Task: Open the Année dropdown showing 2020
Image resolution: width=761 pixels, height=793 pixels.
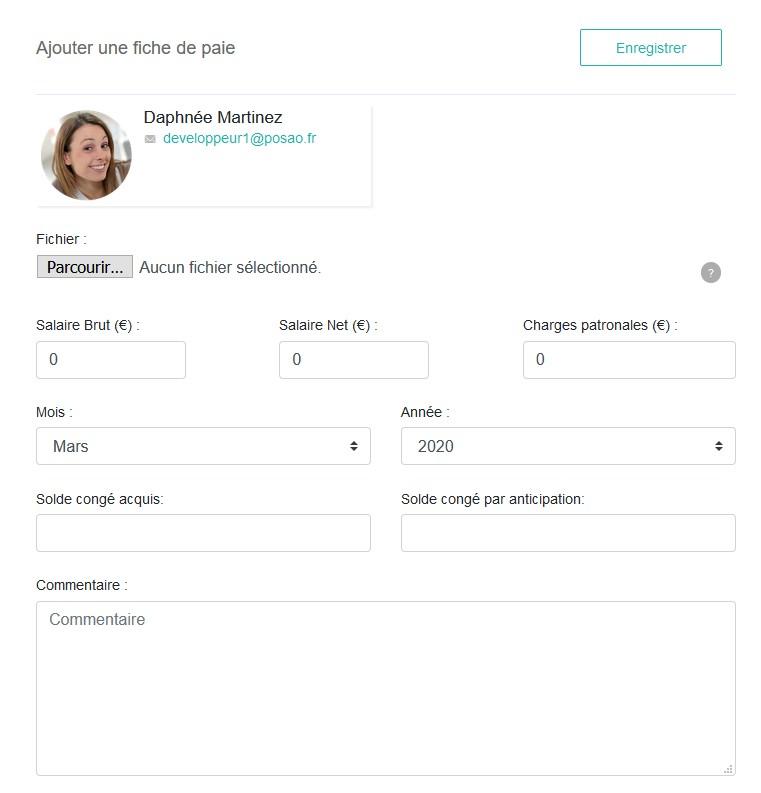Action: [568, 446]
